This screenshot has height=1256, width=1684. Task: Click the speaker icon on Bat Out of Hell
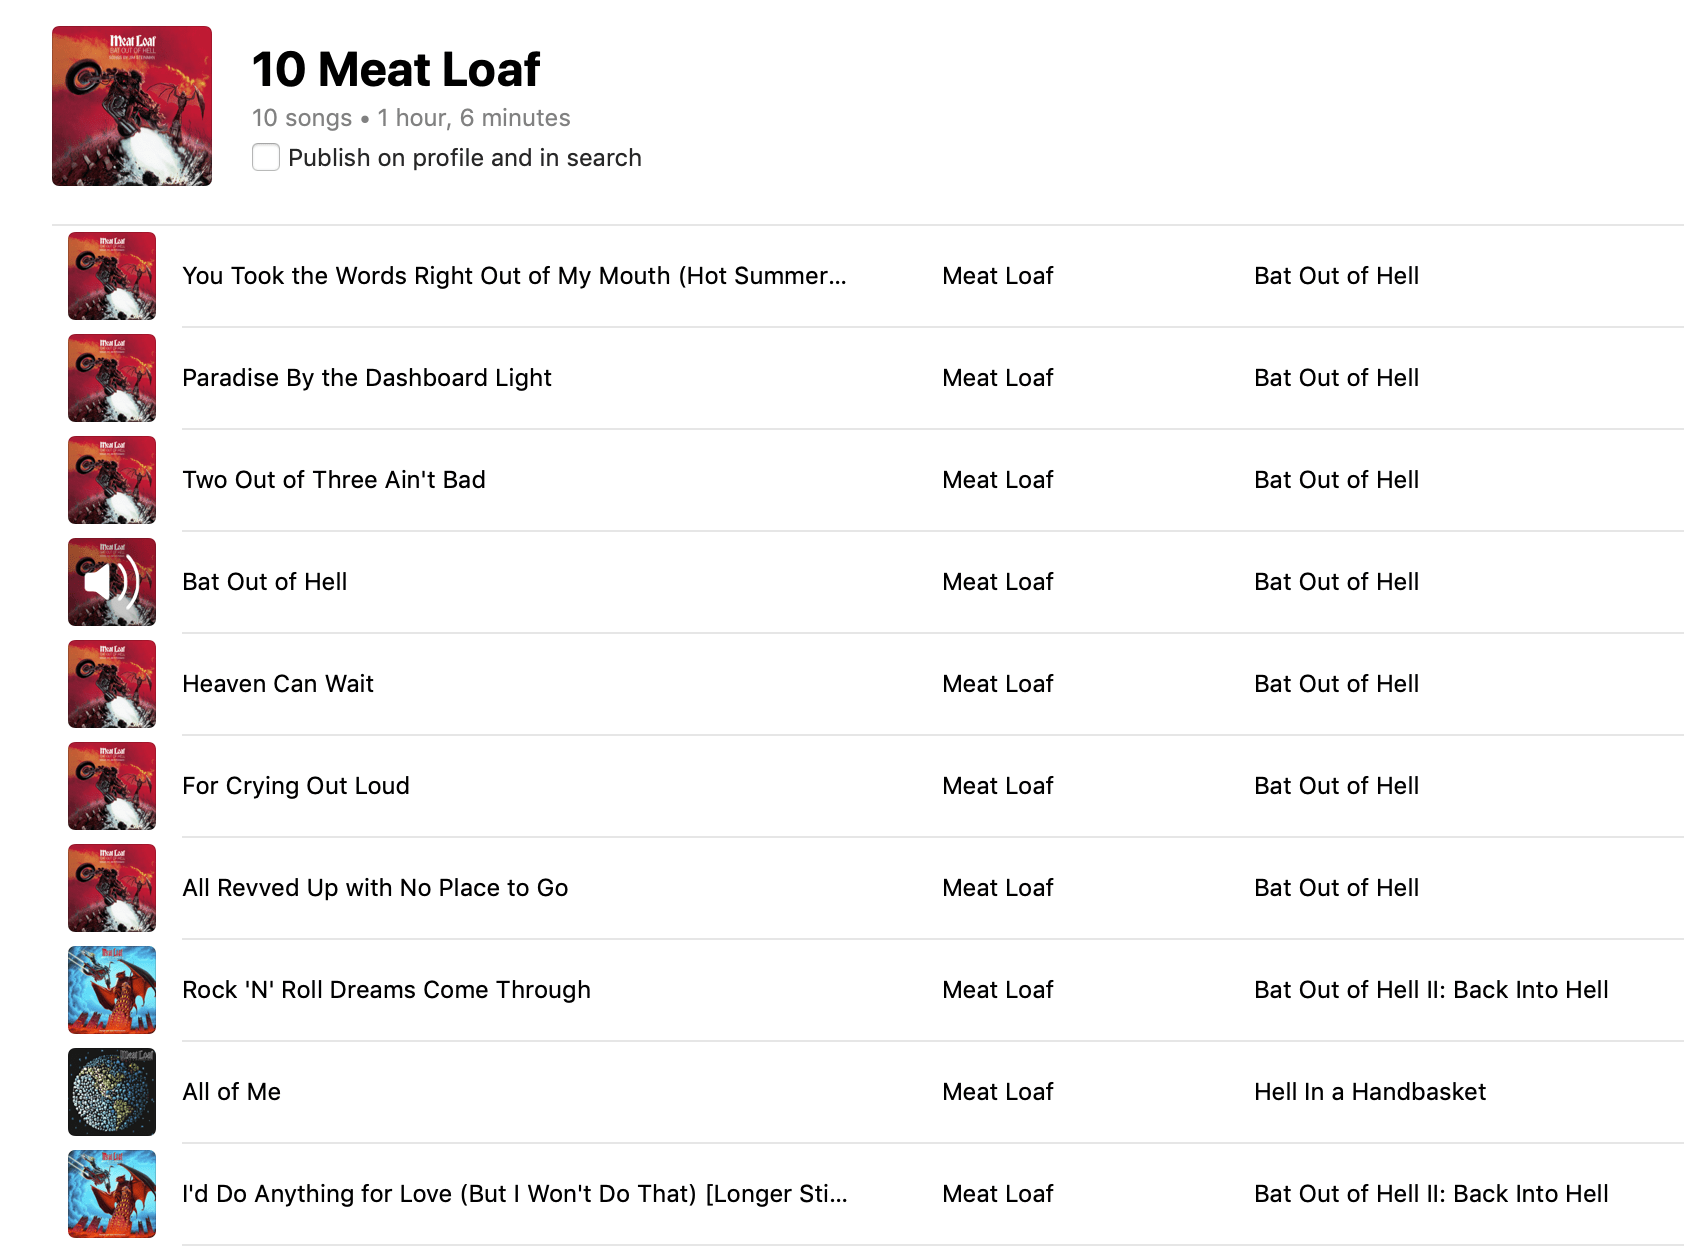pyautogui.click(x=111, y=582)
